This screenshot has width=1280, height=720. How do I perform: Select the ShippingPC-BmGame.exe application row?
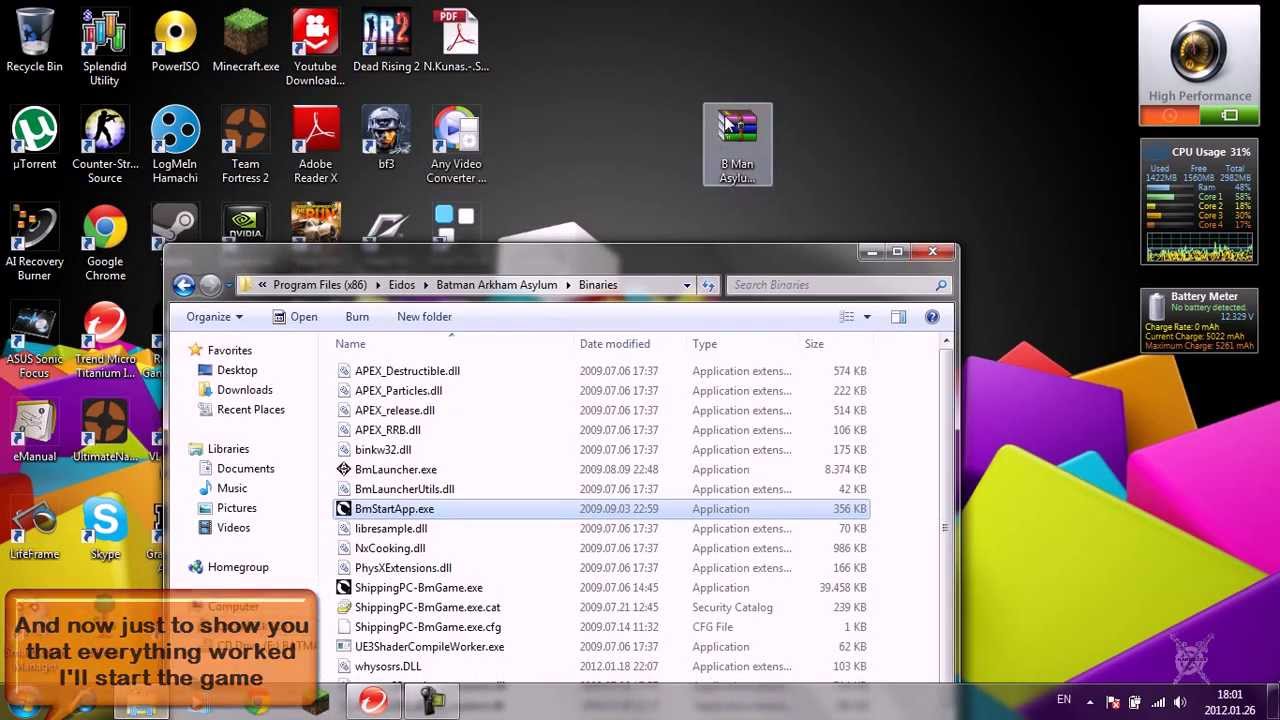tap(601, 588)
